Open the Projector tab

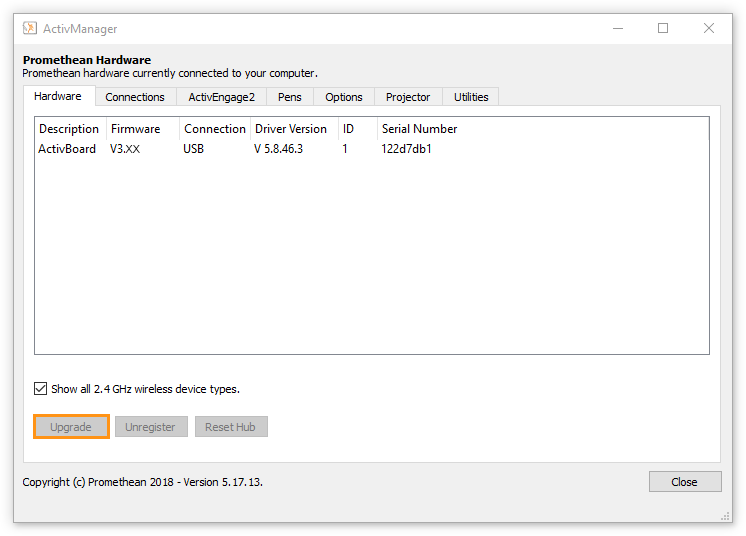408,97
